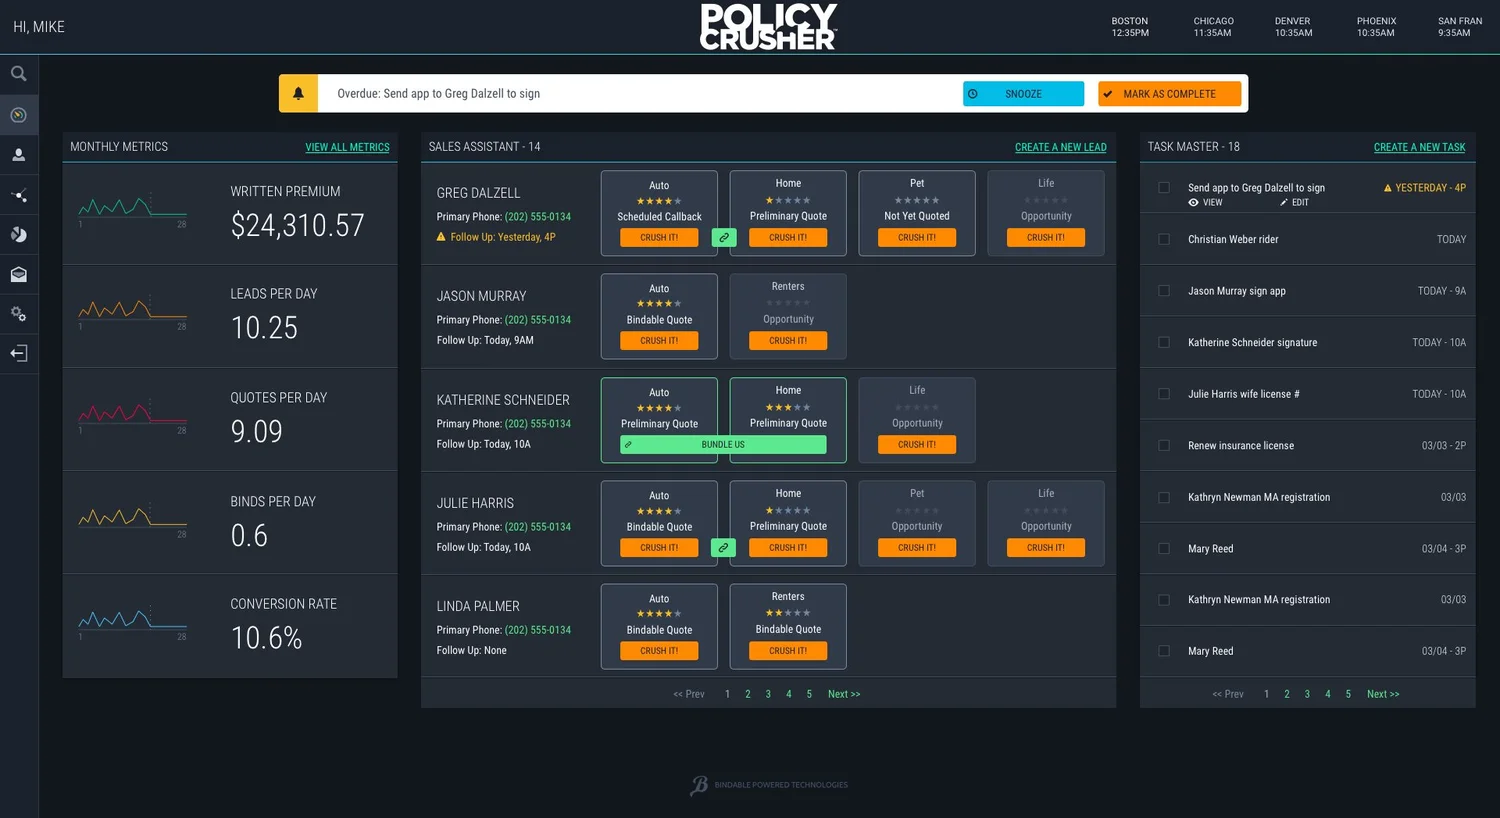This screenshot has width=1500, height=818.
Task: Check the Christian Weber rider task
Action: tap(1164, 239)
